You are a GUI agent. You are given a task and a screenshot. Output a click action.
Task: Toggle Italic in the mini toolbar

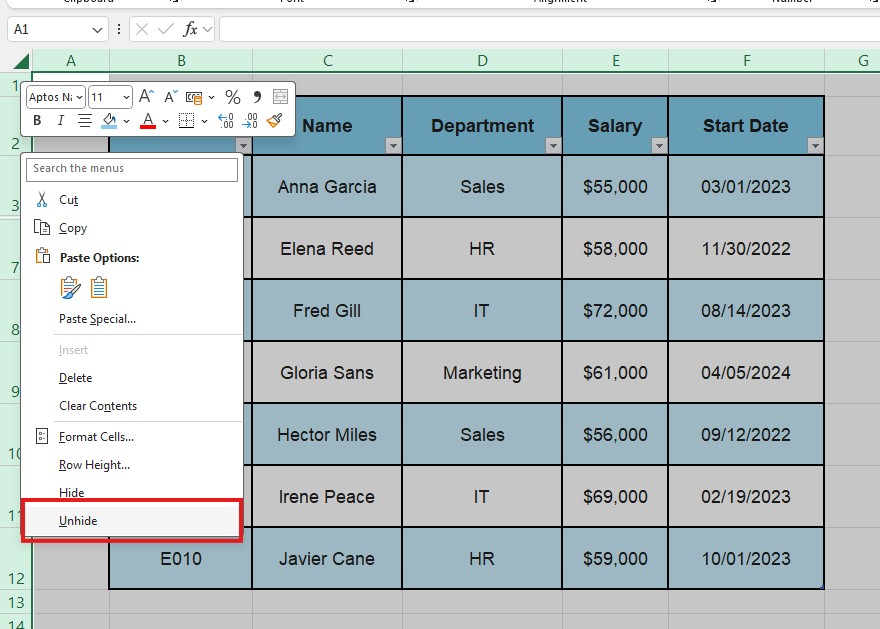(61, 120)
